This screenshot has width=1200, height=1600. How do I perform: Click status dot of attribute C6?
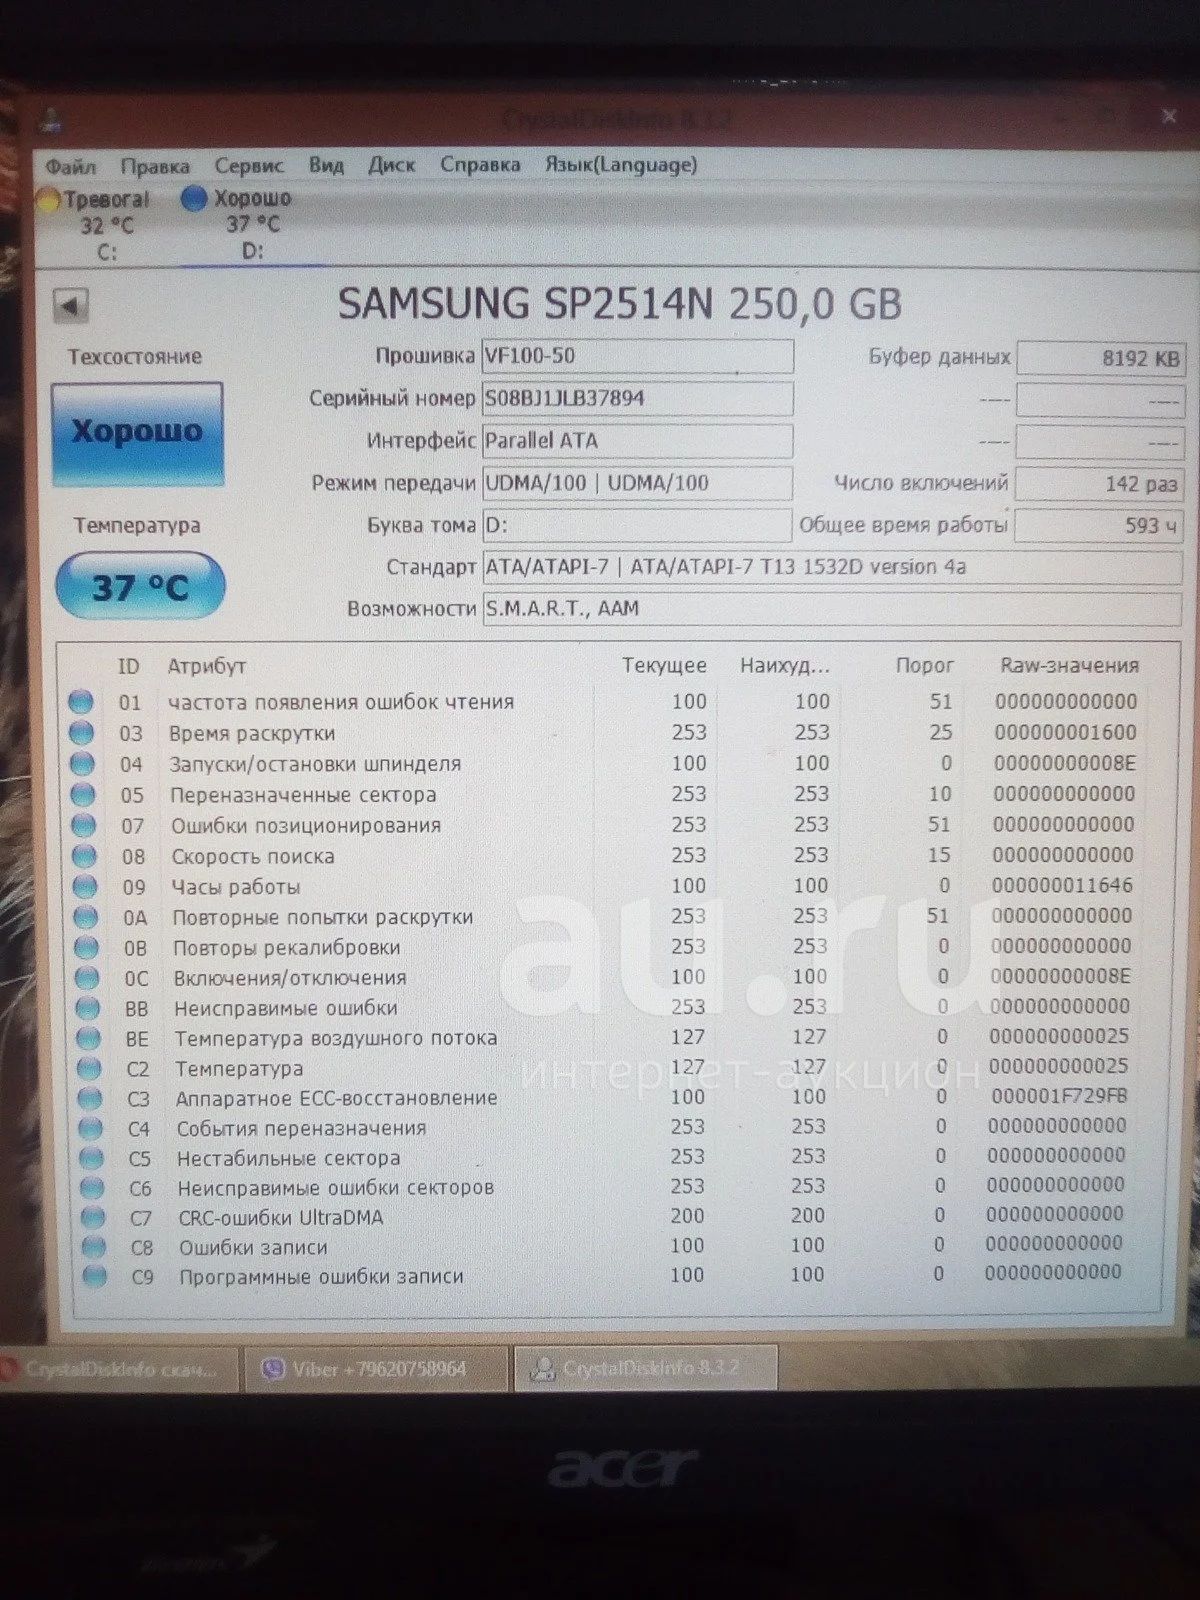(92, 1188)
